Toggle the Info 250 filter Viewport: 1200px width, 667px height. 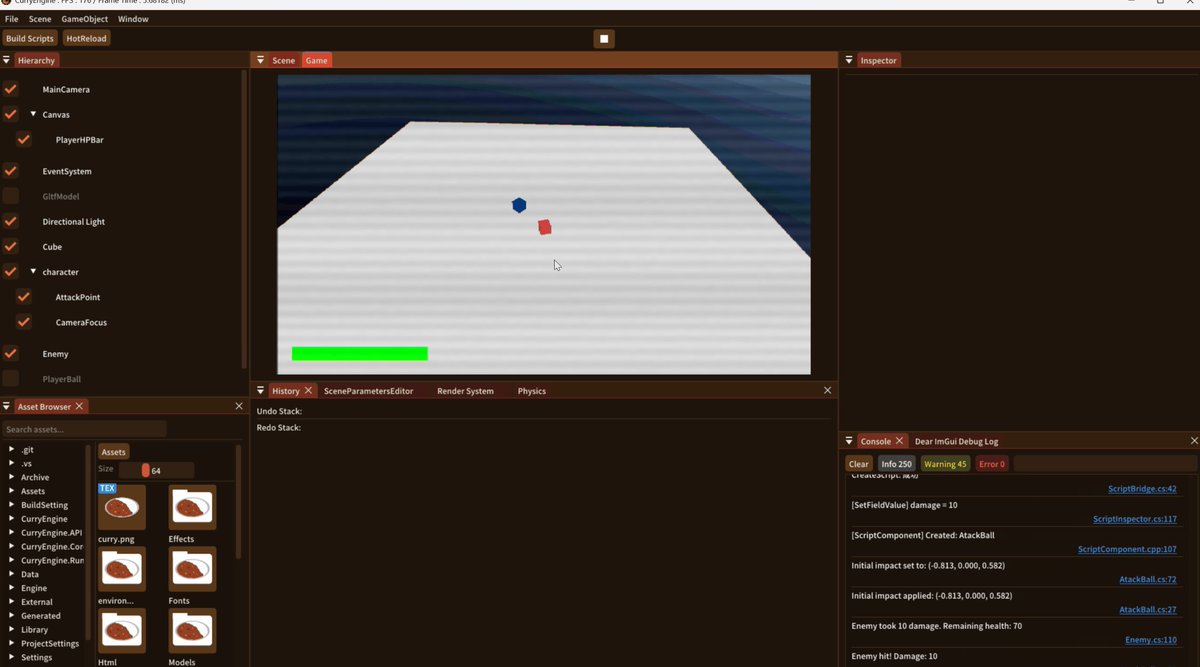(x=896, y=464)
